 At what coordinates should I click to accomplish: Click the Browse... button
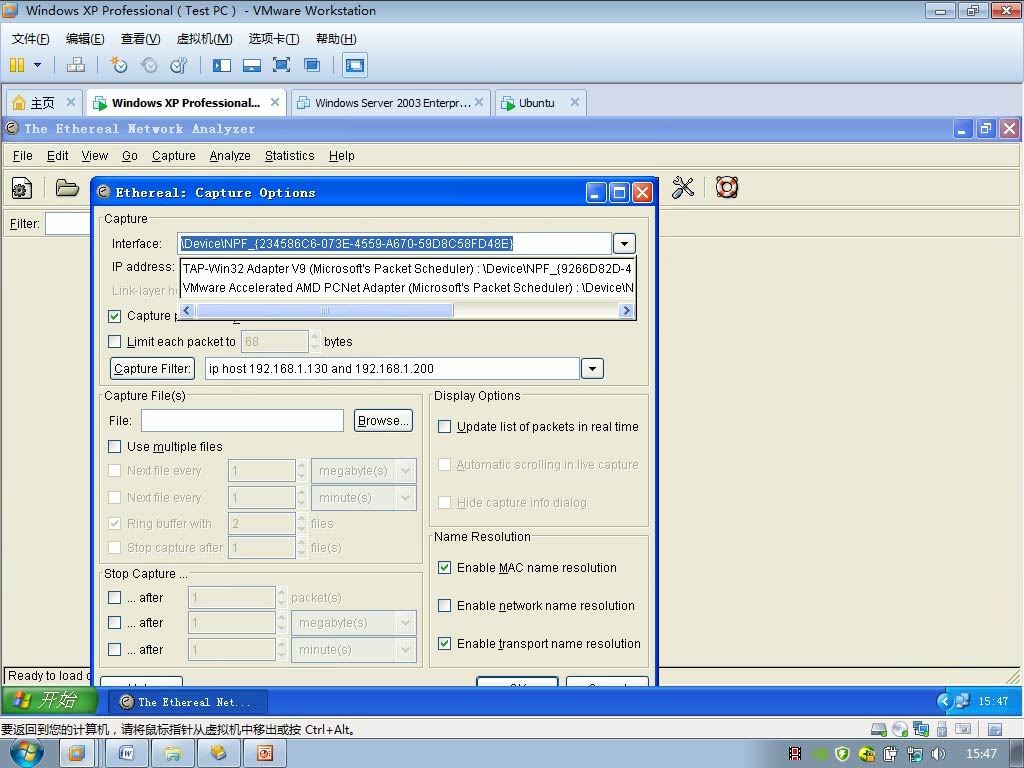pyautogui.click(x=383, y=421)
